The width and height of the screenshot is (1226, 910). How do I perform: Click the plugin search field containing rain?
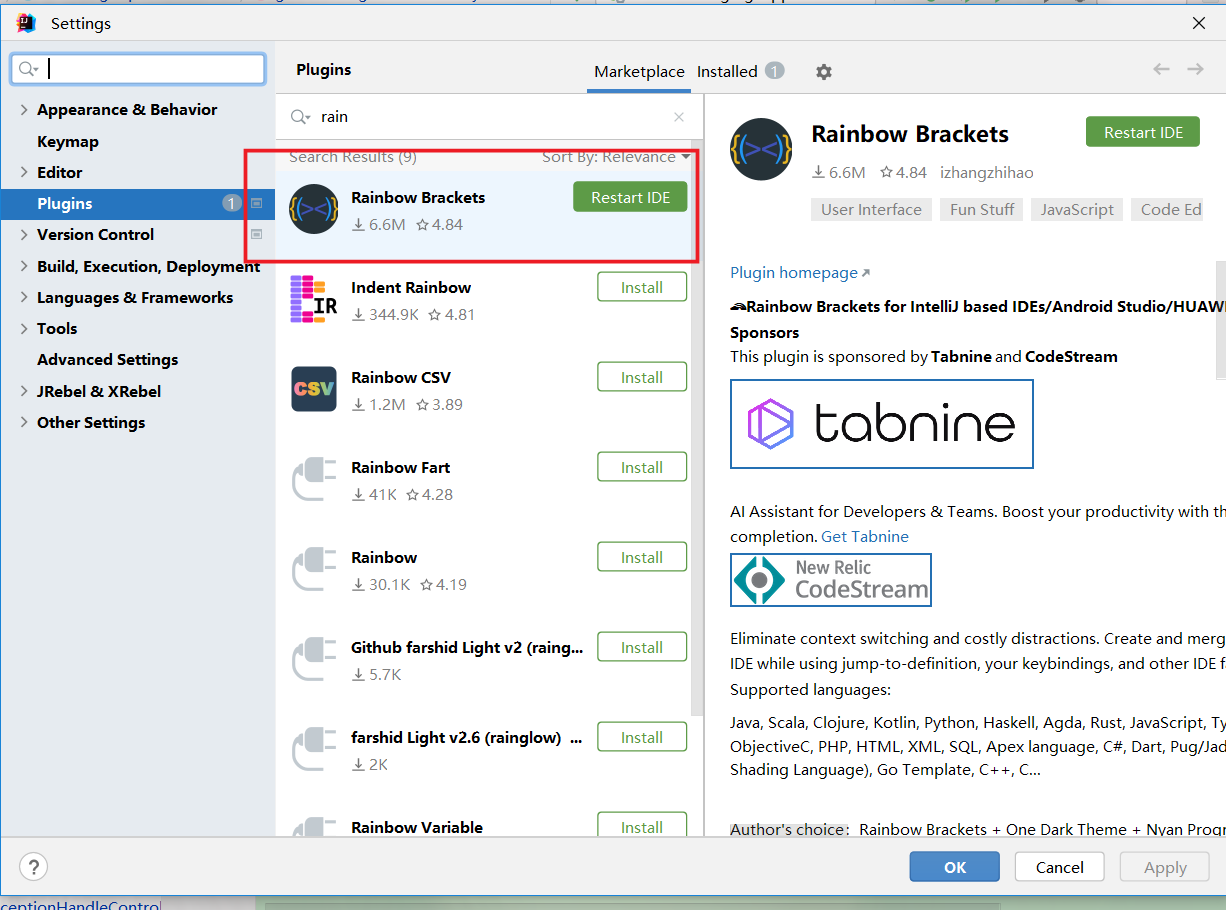[490, 117]
